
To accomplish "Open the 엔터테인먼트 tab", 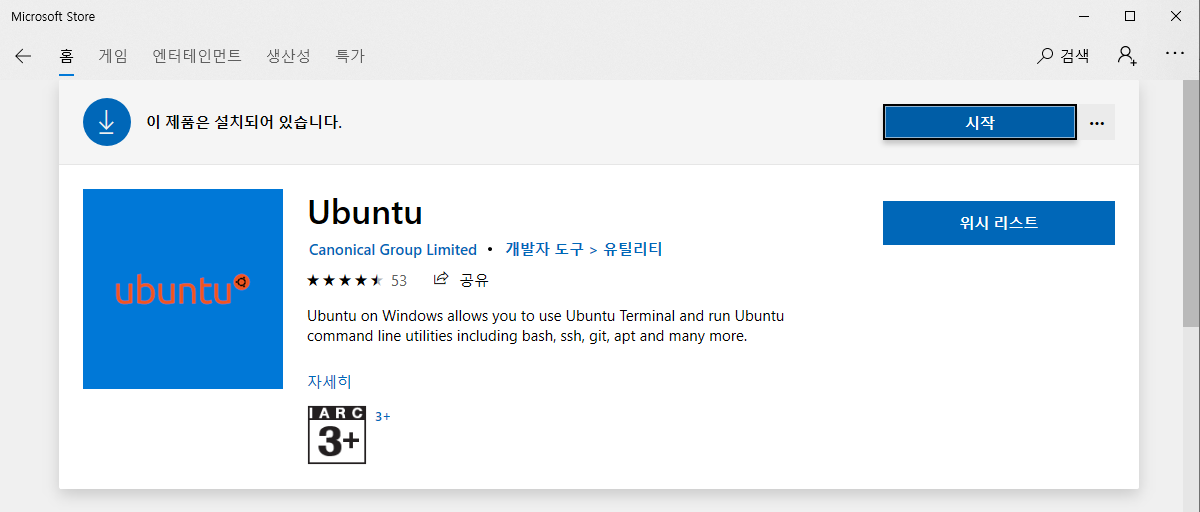I will point(197,56).
